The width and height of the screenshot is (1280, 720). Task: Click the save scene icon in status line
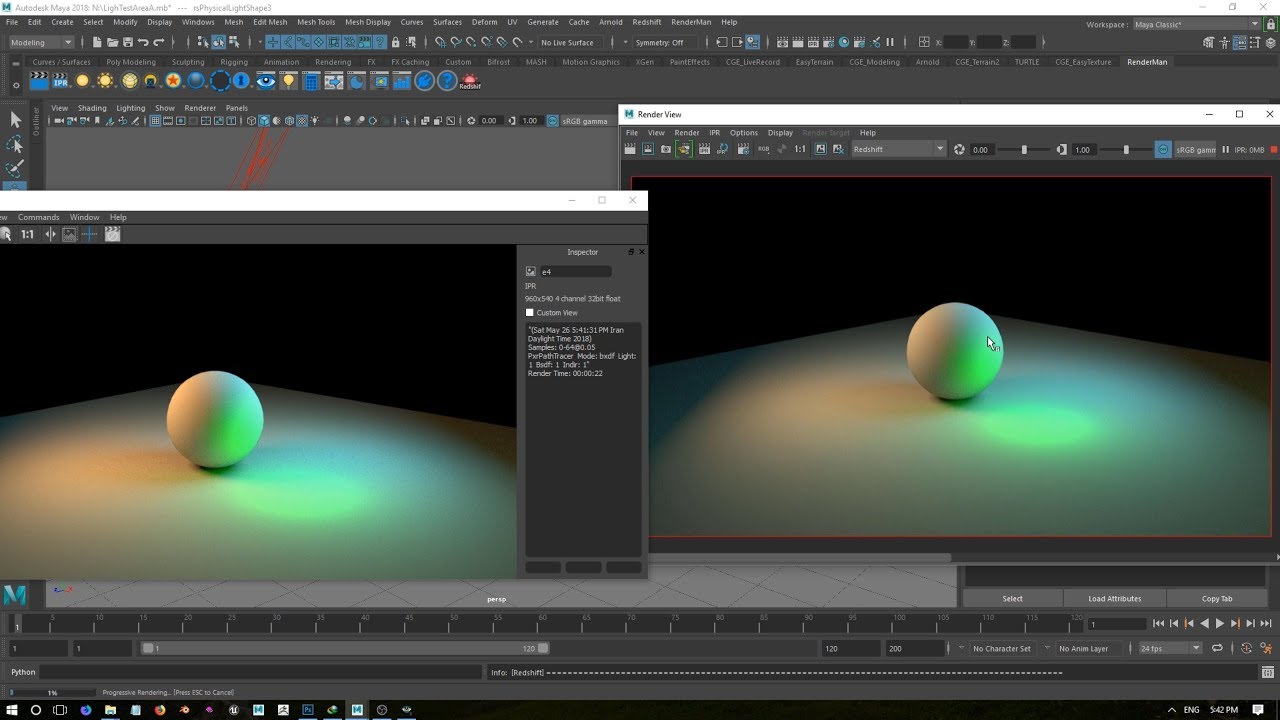click(x=127, y=42)
